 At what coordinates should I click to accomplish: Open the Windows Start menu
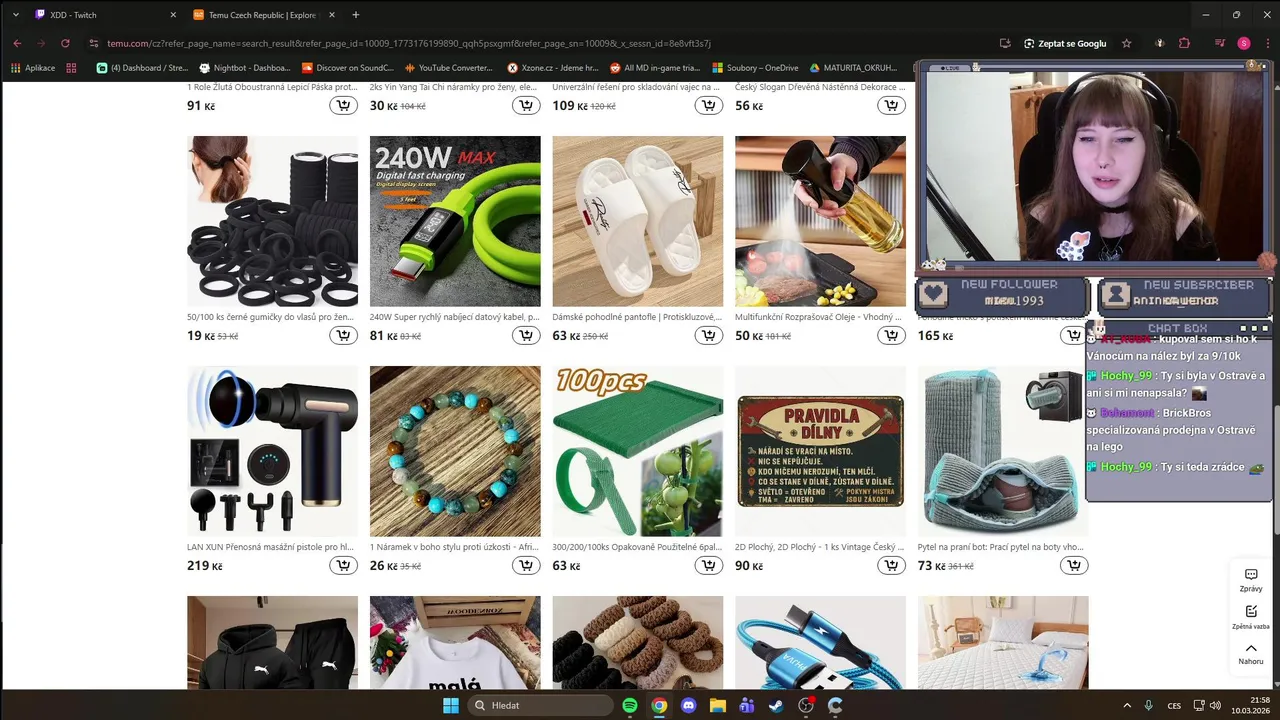(451, 705)
